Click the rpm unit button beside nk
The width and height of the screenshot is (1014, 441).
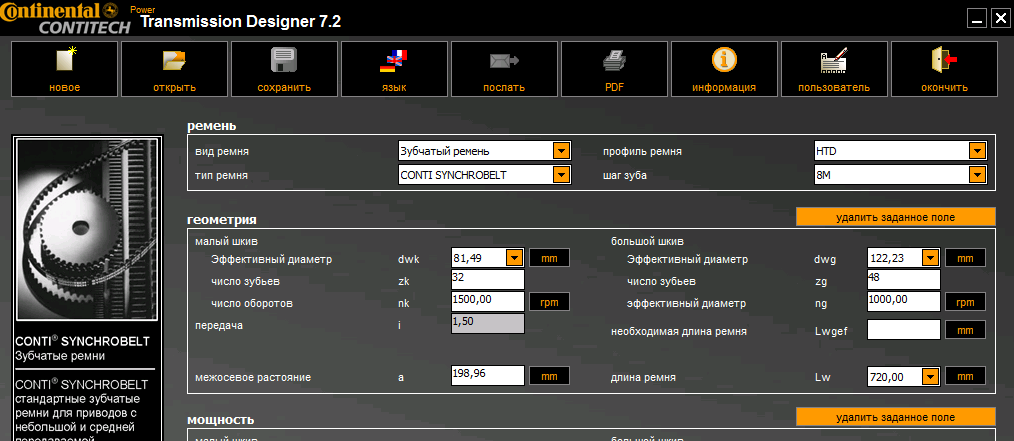549,301
